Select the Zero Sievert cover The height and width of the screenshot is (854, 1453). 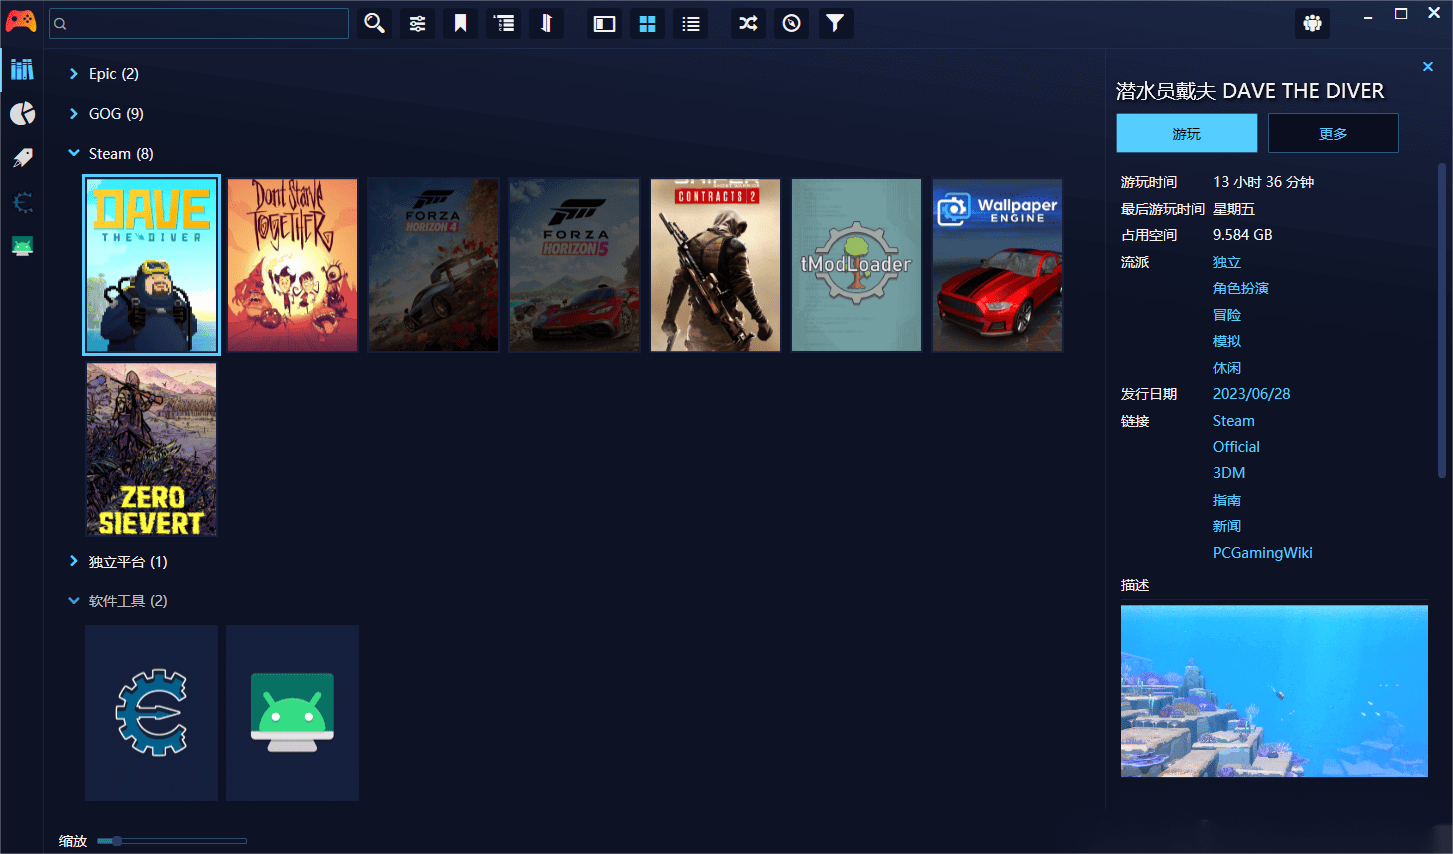[151, 449]
